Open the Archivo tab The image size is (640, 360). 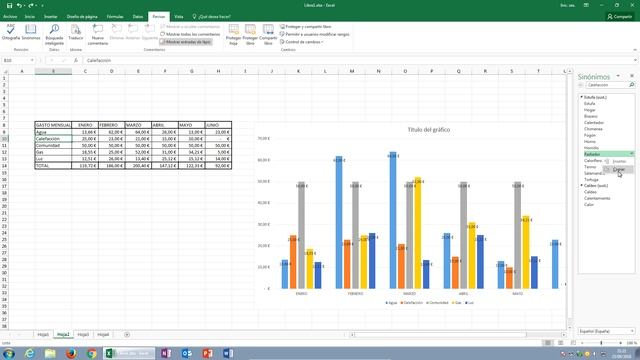point(10,17)
